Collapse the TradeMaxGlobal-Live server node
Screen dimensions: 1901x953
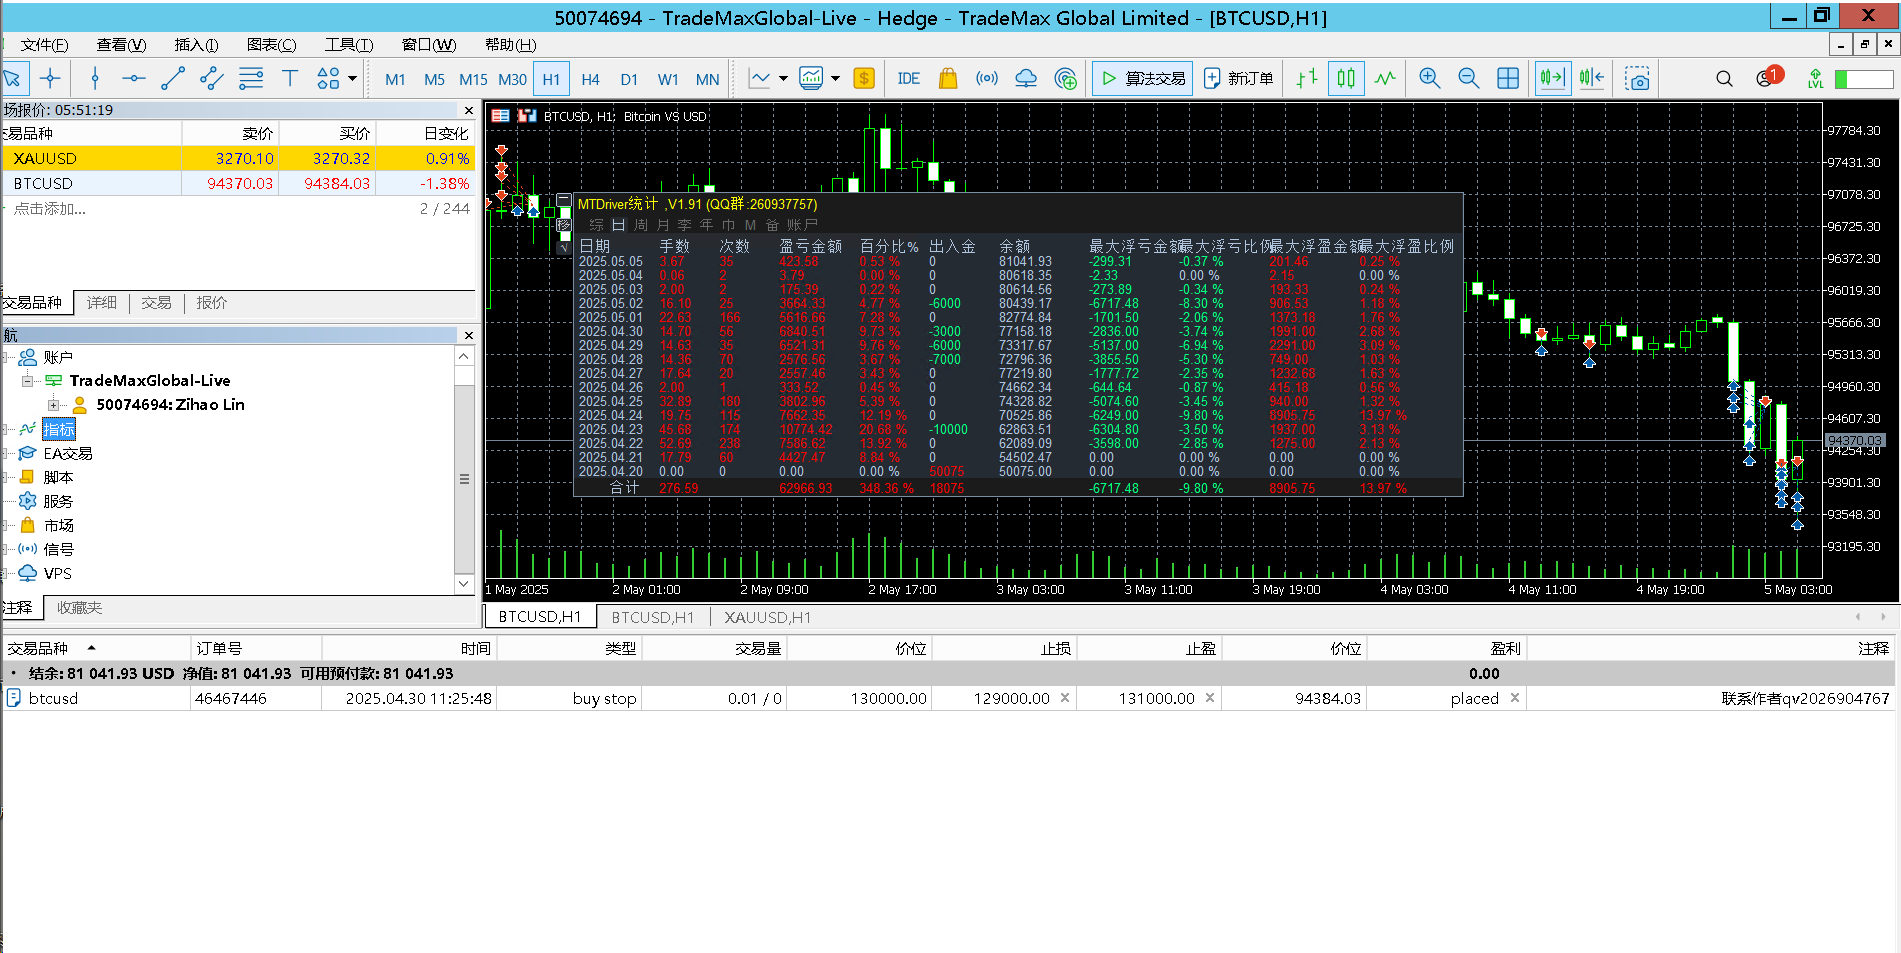(x=27, y=381)
